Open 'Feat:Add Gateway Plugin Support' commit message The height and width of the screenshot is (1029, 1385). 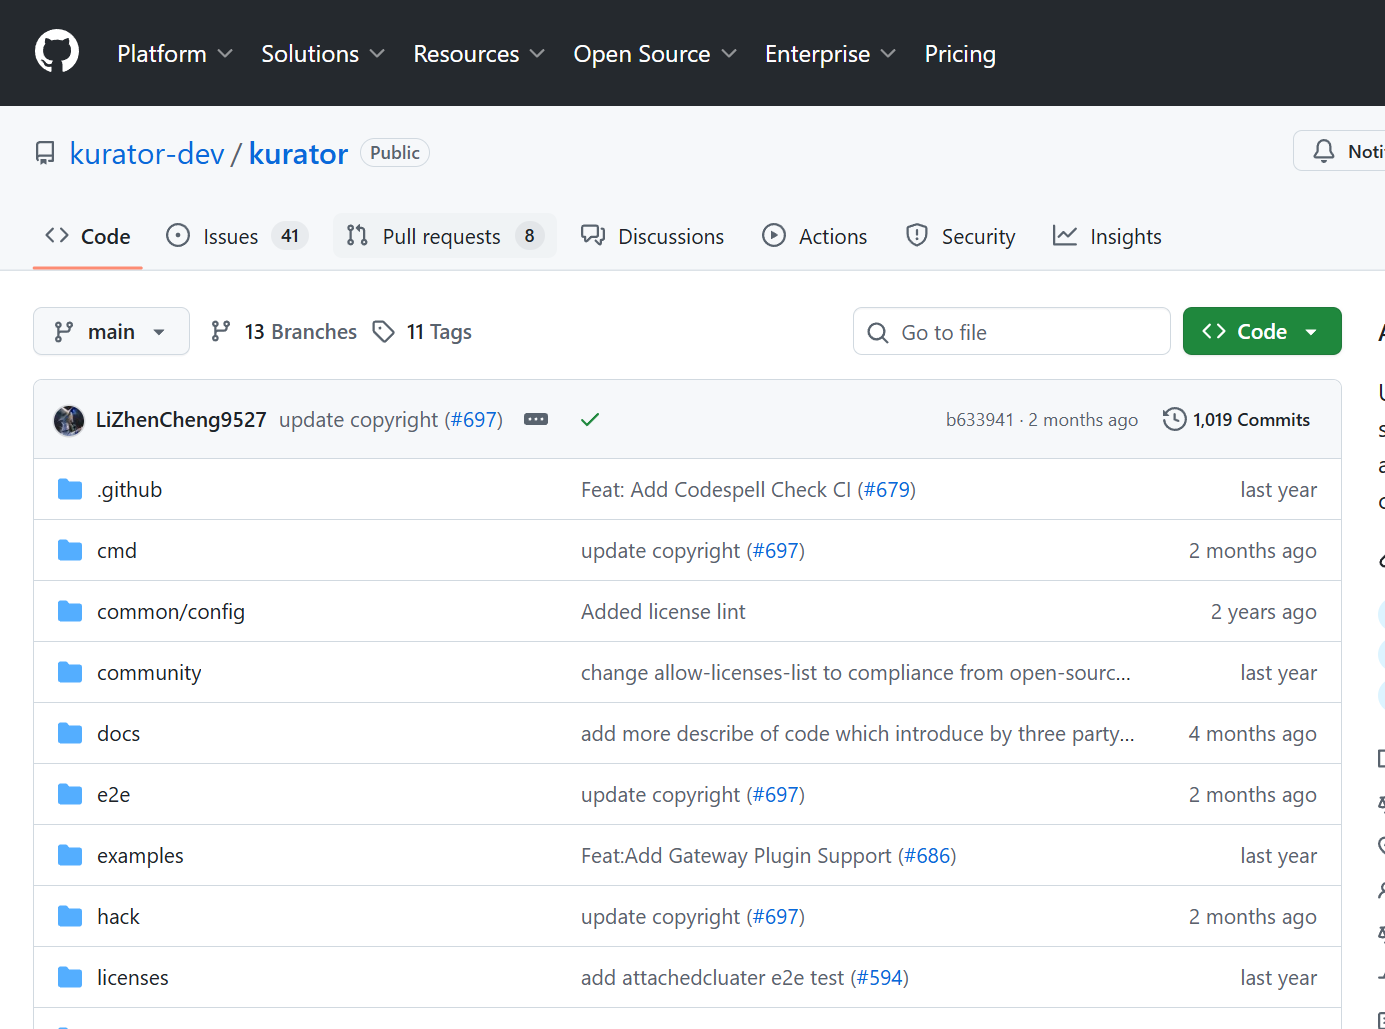pyautogui.click(x=736, y=856)
